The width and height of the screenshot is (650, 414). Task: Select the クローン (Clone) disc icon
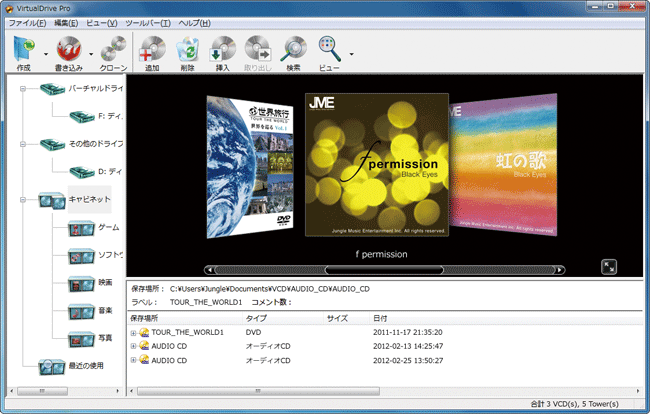tap(114, 49)
